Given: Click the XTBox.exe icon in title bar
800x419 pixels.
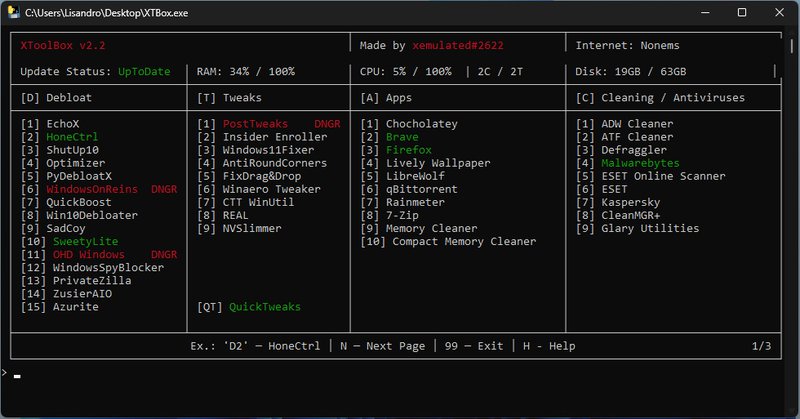Looking at the screenshot, I should tap(14, 12).
